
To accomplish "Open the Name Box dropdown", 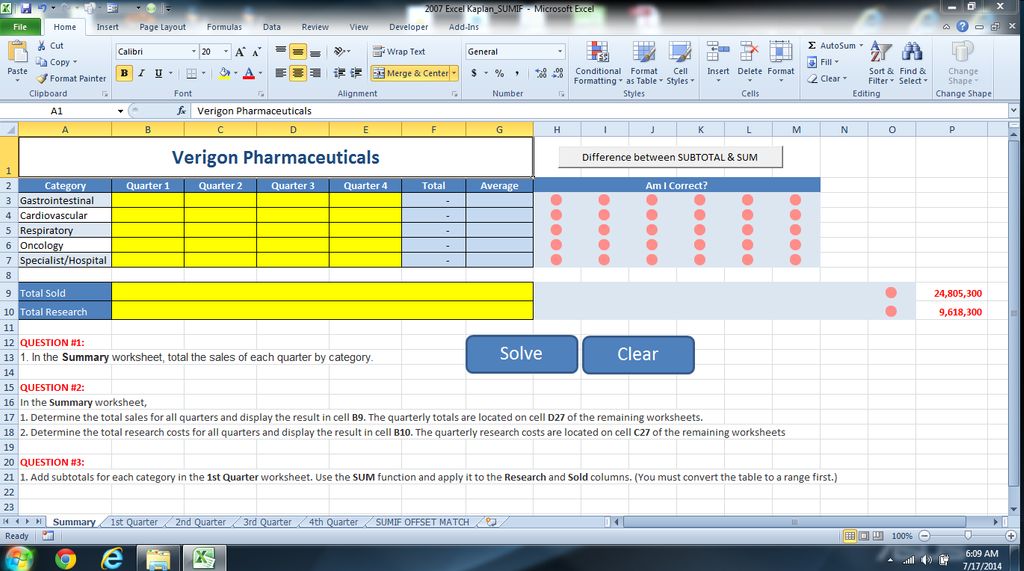I will tap(120, 111).
